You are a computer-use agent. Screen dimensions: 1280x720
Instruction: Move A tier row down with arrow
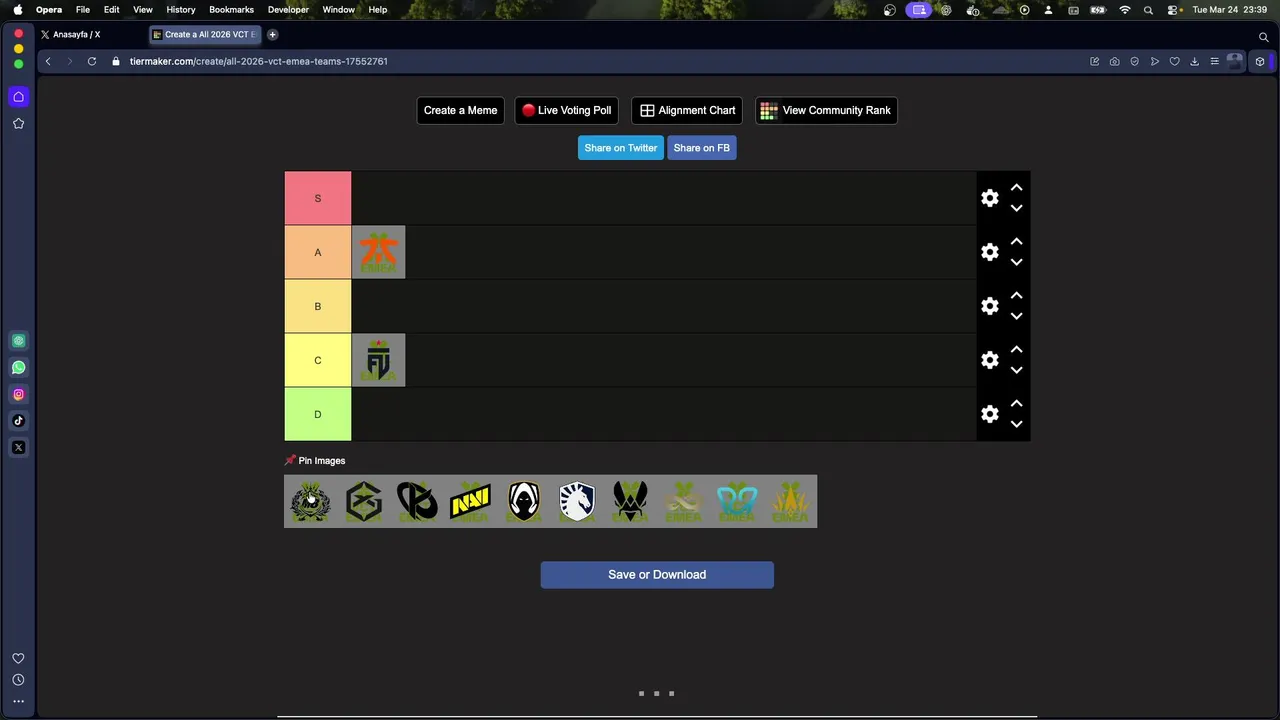(1016, 262)
